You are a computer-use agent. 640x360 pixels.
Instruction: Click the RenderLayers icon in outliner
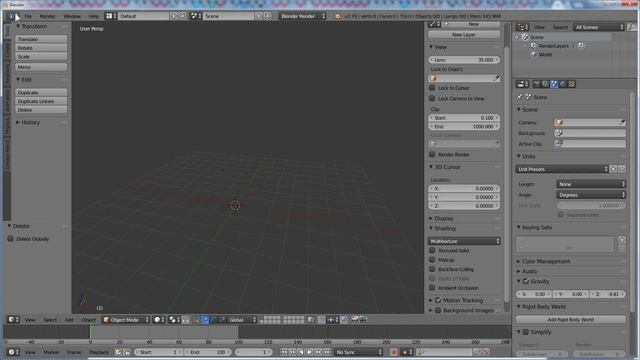(x=533, y=46)
